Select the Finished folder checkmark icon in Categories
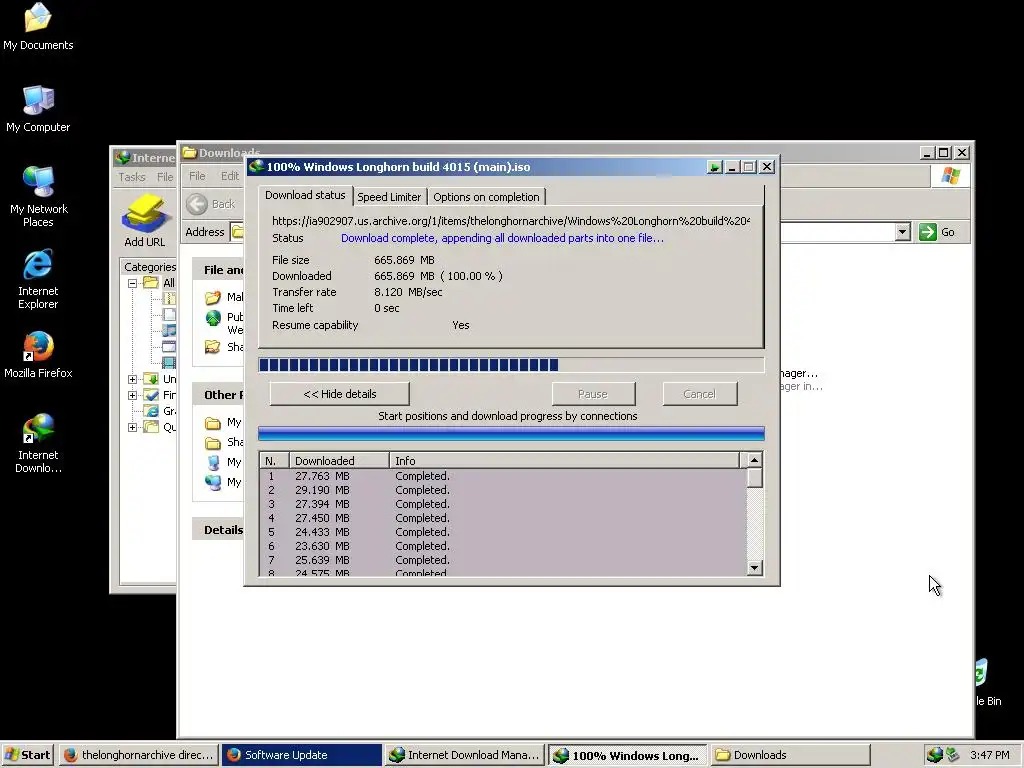This screenshot has width=1024, height=768. click(x=151, y=394)
